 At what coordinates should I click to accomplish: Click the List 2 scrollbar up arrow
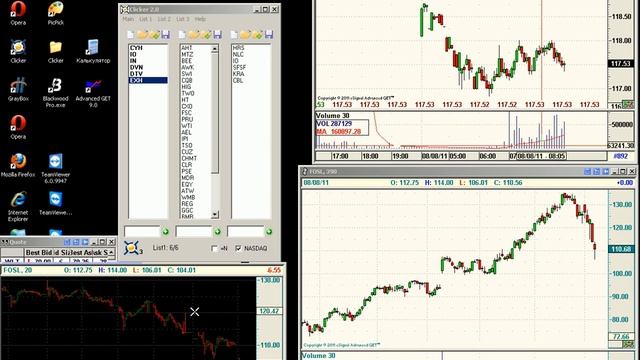pos(215,49)
